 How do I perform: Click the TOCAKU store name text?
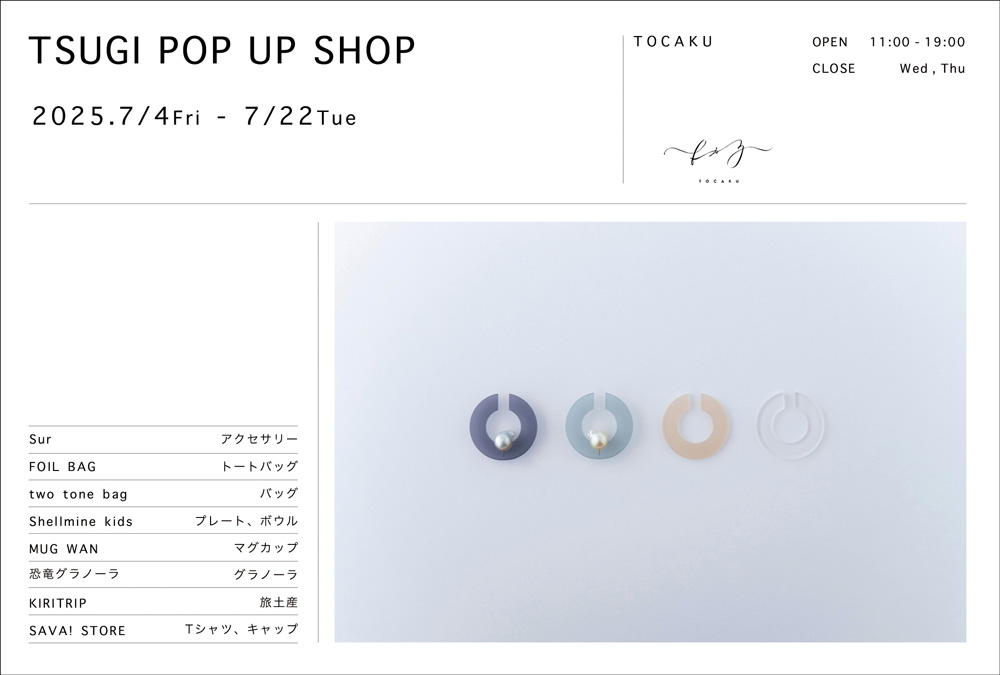tap(673, 41)
